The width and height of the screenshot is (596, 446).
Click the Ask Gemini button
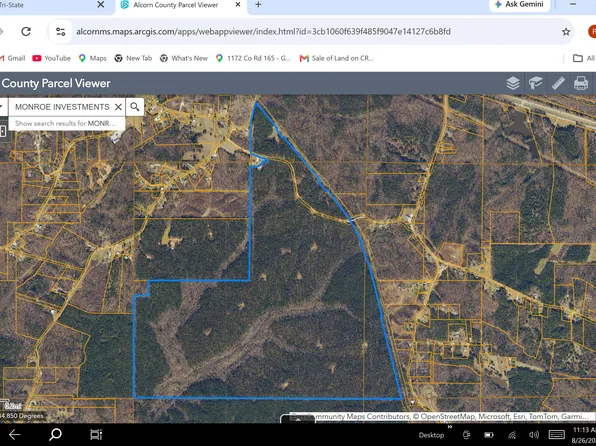click(519, 5)
